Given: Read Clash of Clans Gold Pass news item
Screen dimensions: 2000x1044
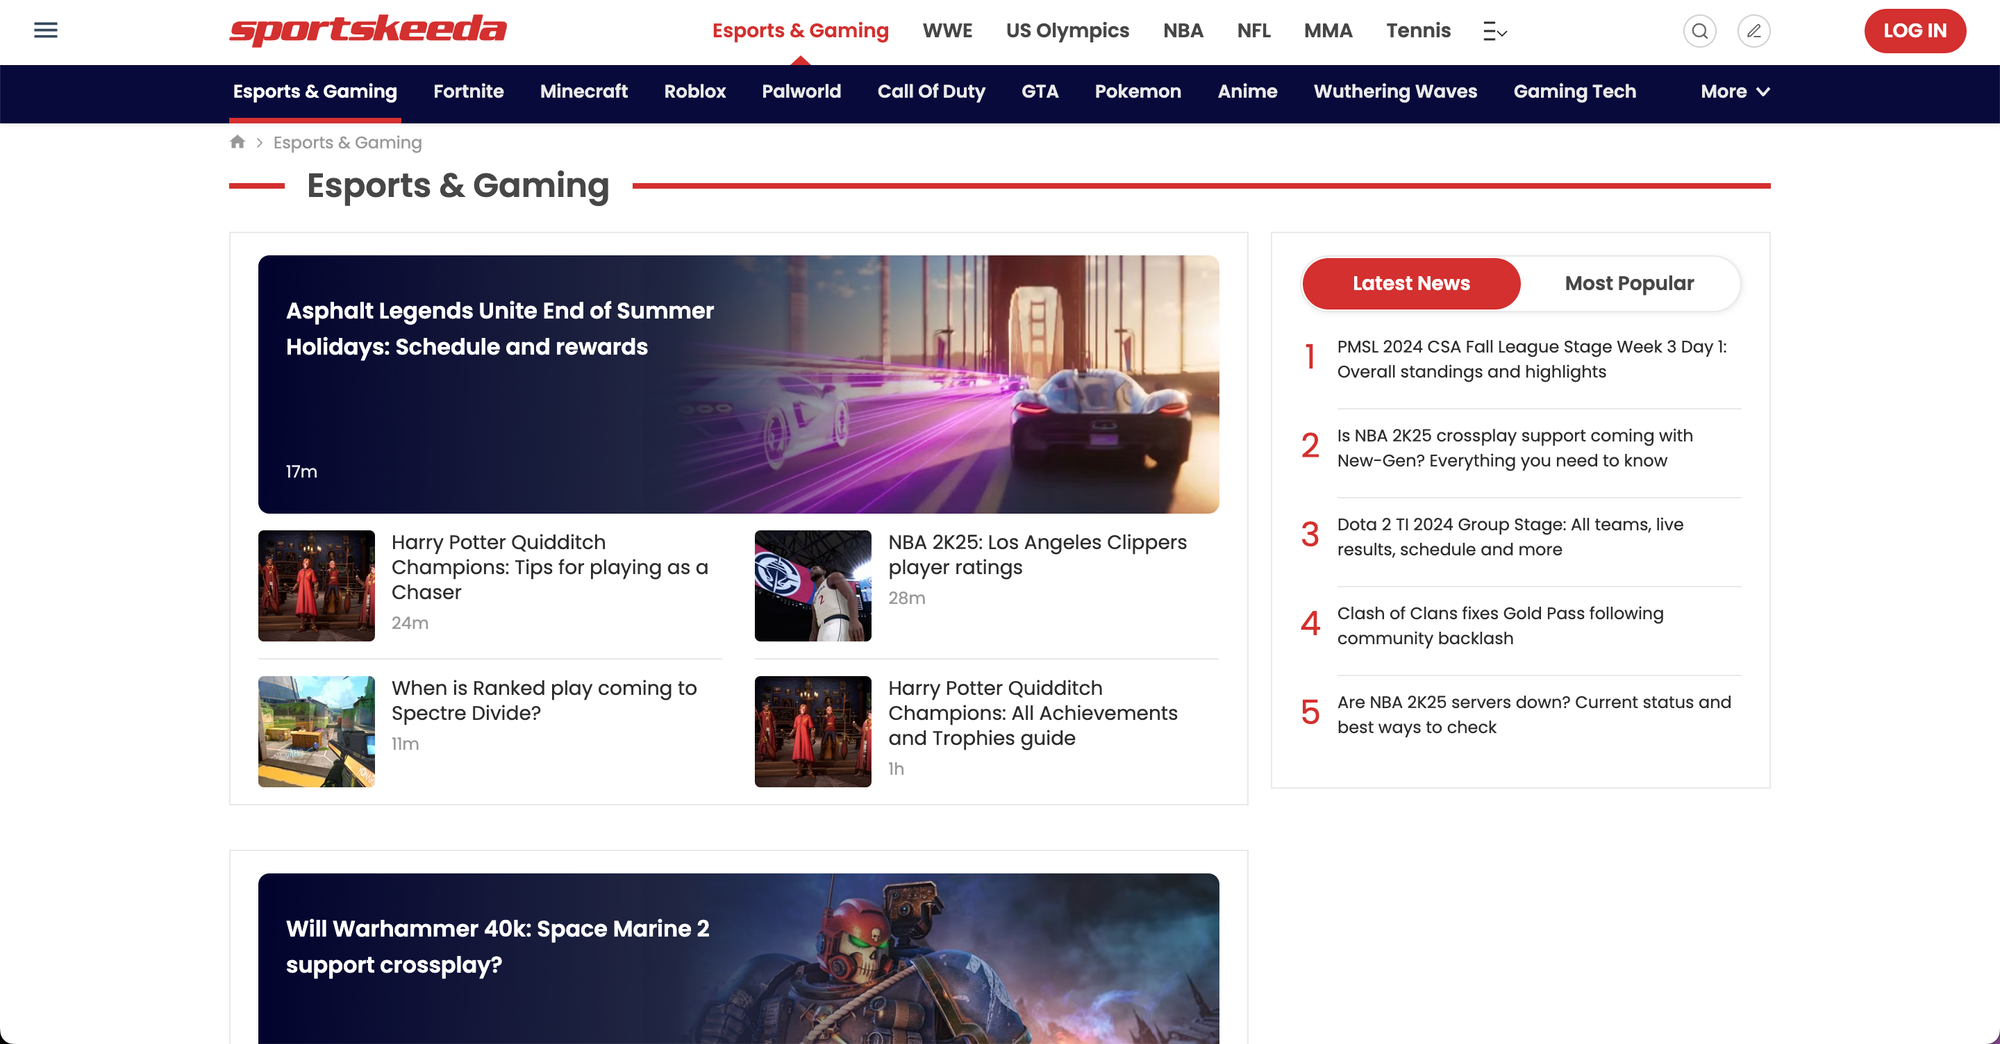Looking at the screenshot, I should pos(1500,626).
